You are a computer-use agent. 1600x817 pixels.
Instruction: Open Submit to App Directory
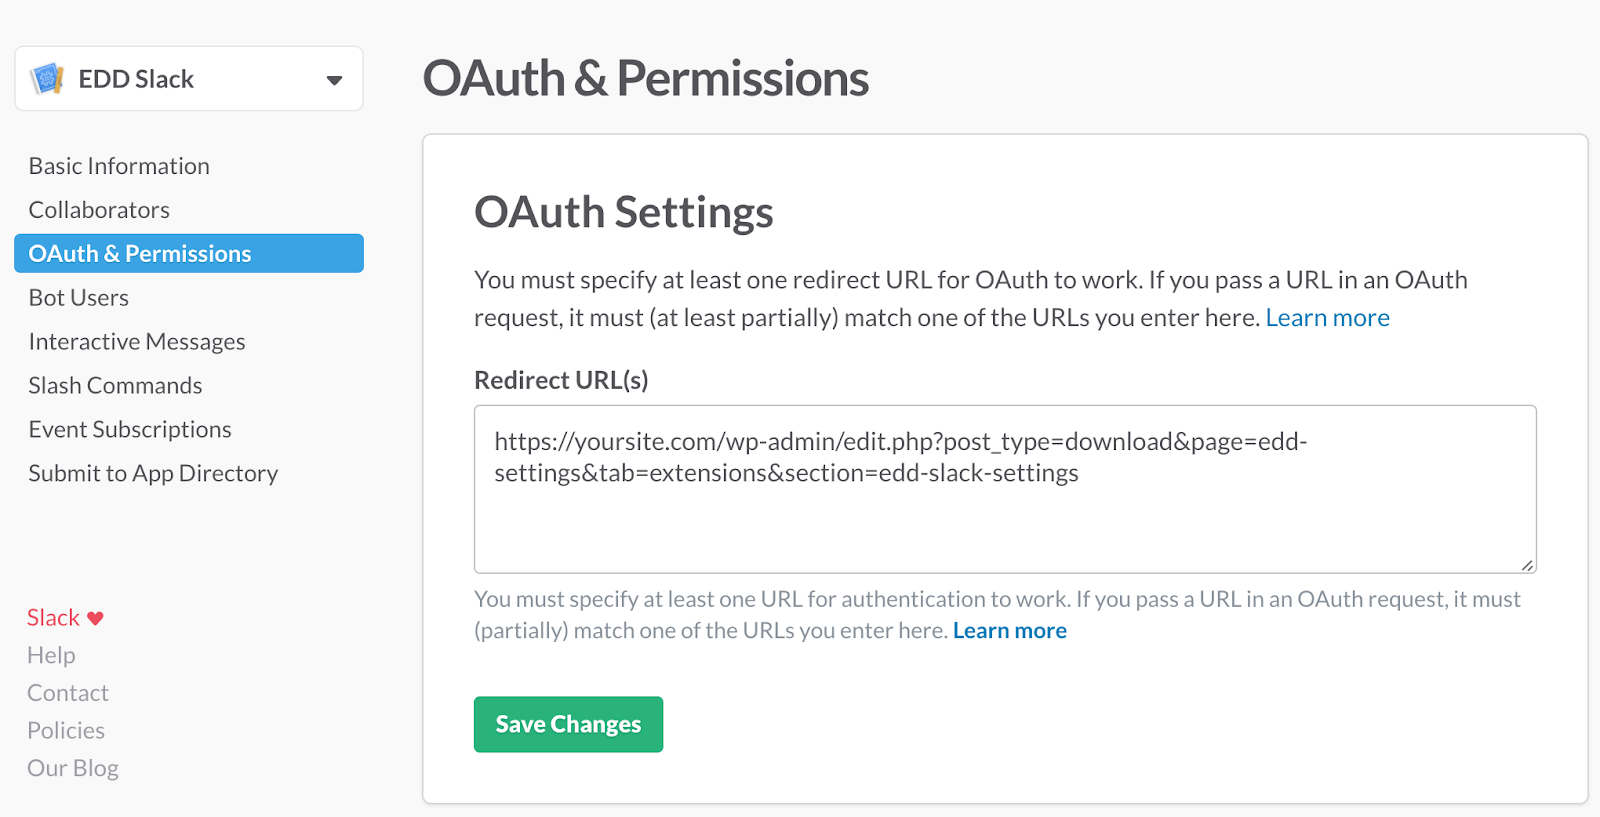pos(153,474)
